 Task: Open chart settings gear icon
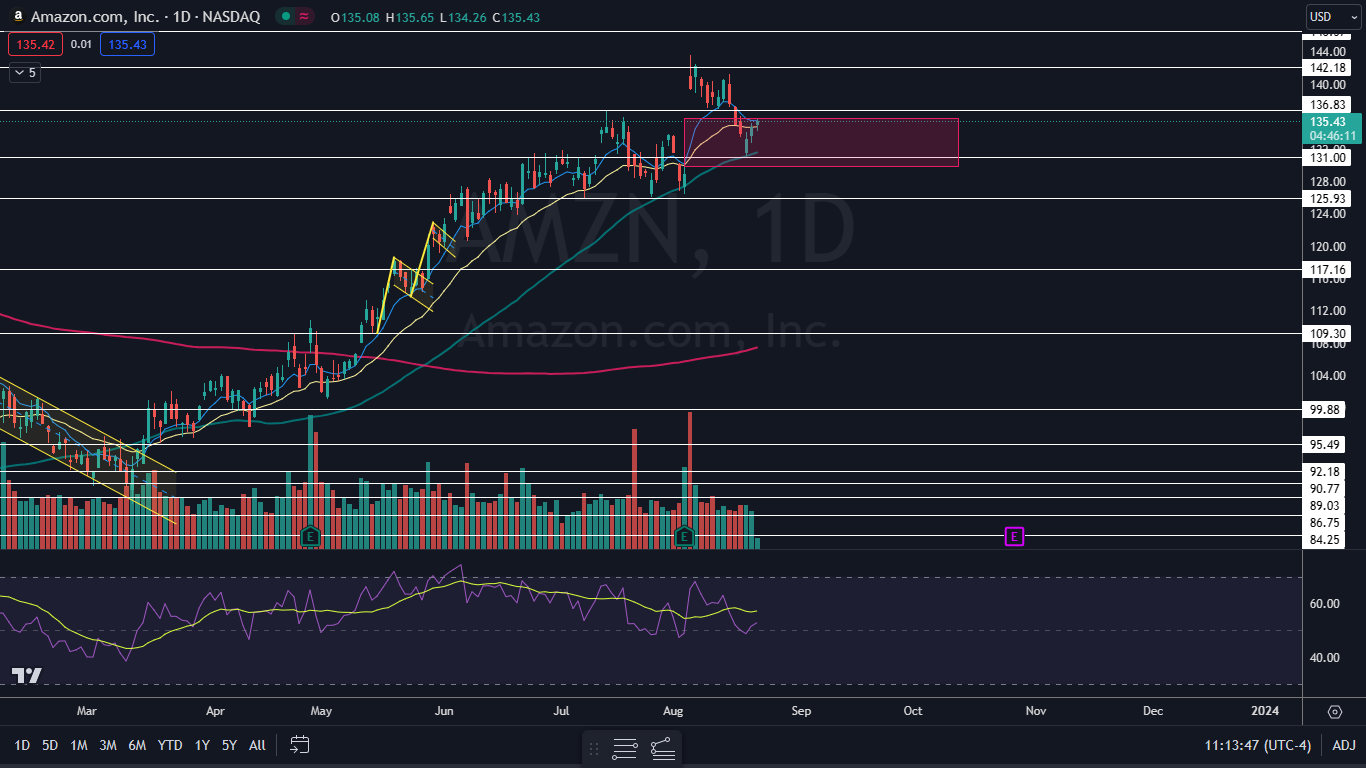(1335, 711)
